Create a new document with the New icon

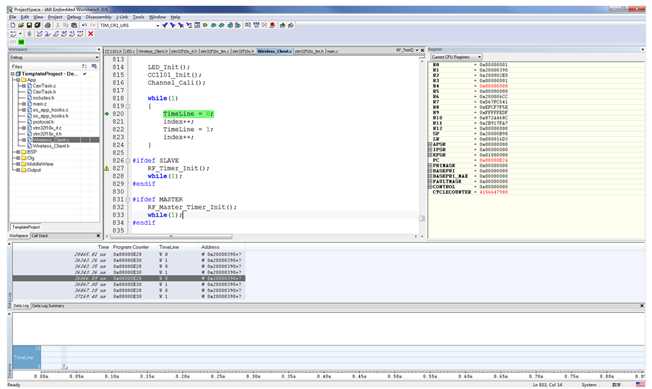tap(13, 25)
